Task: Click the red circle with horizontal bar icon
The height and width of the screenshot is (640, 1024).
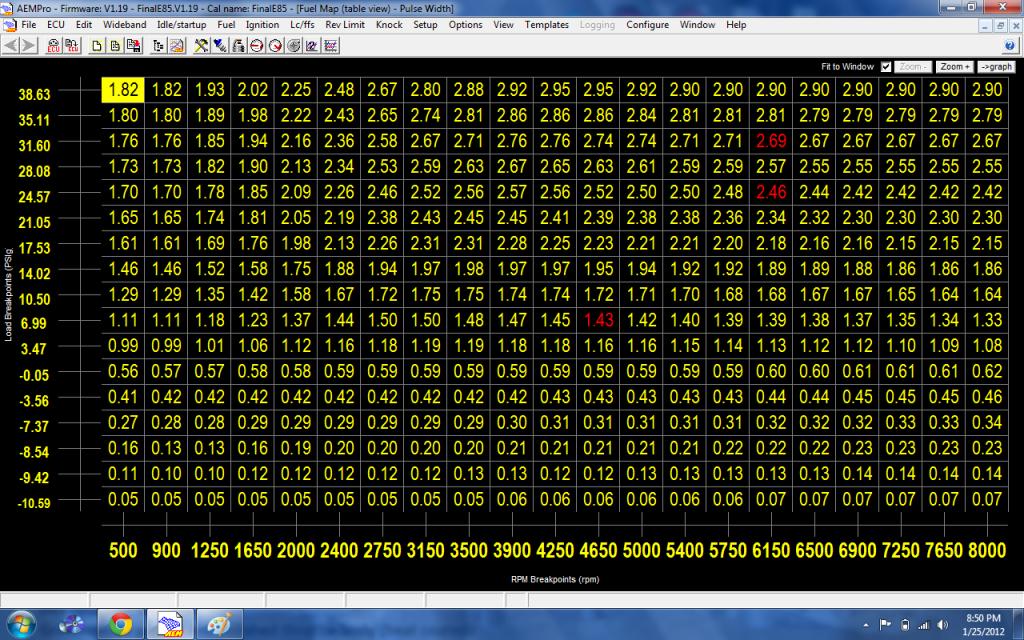Action: 257,46
